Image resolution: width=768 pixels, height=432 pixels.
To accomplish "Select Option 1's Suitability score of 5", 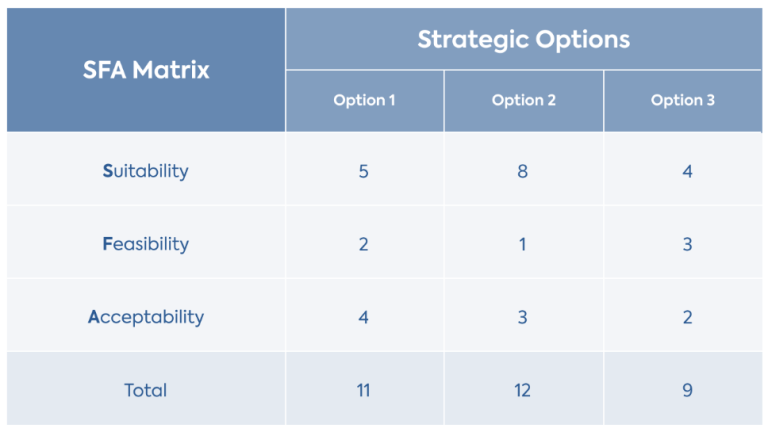I will (x=364, y=171).
